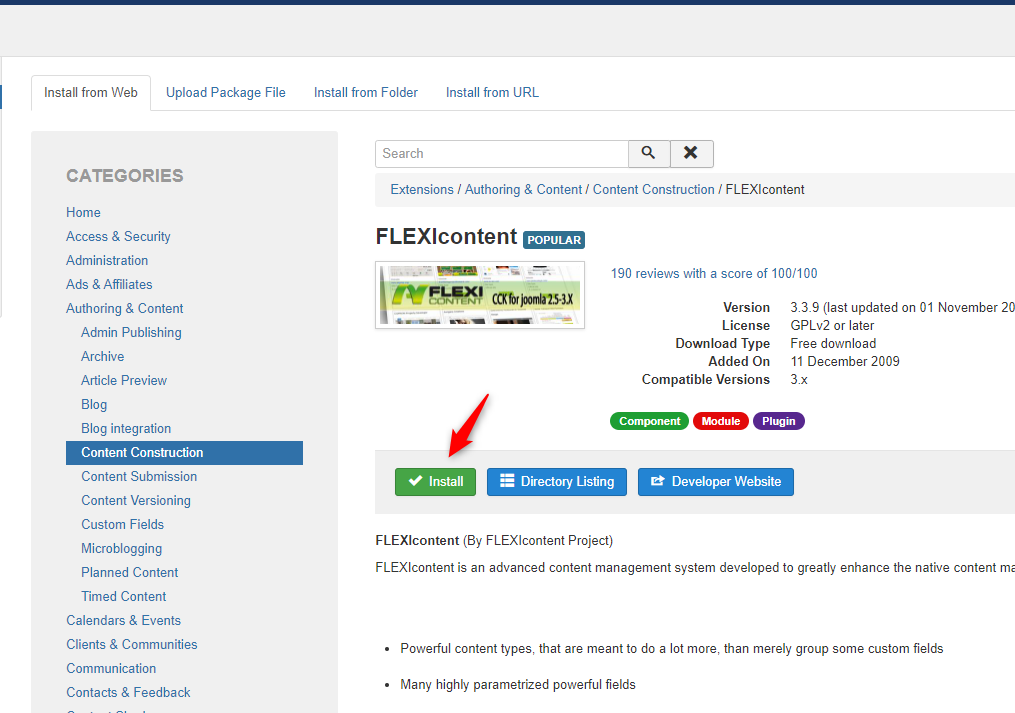
Task: Switch to Upload Package File tab
Action: pyautogui.click(x=225, y=93)
